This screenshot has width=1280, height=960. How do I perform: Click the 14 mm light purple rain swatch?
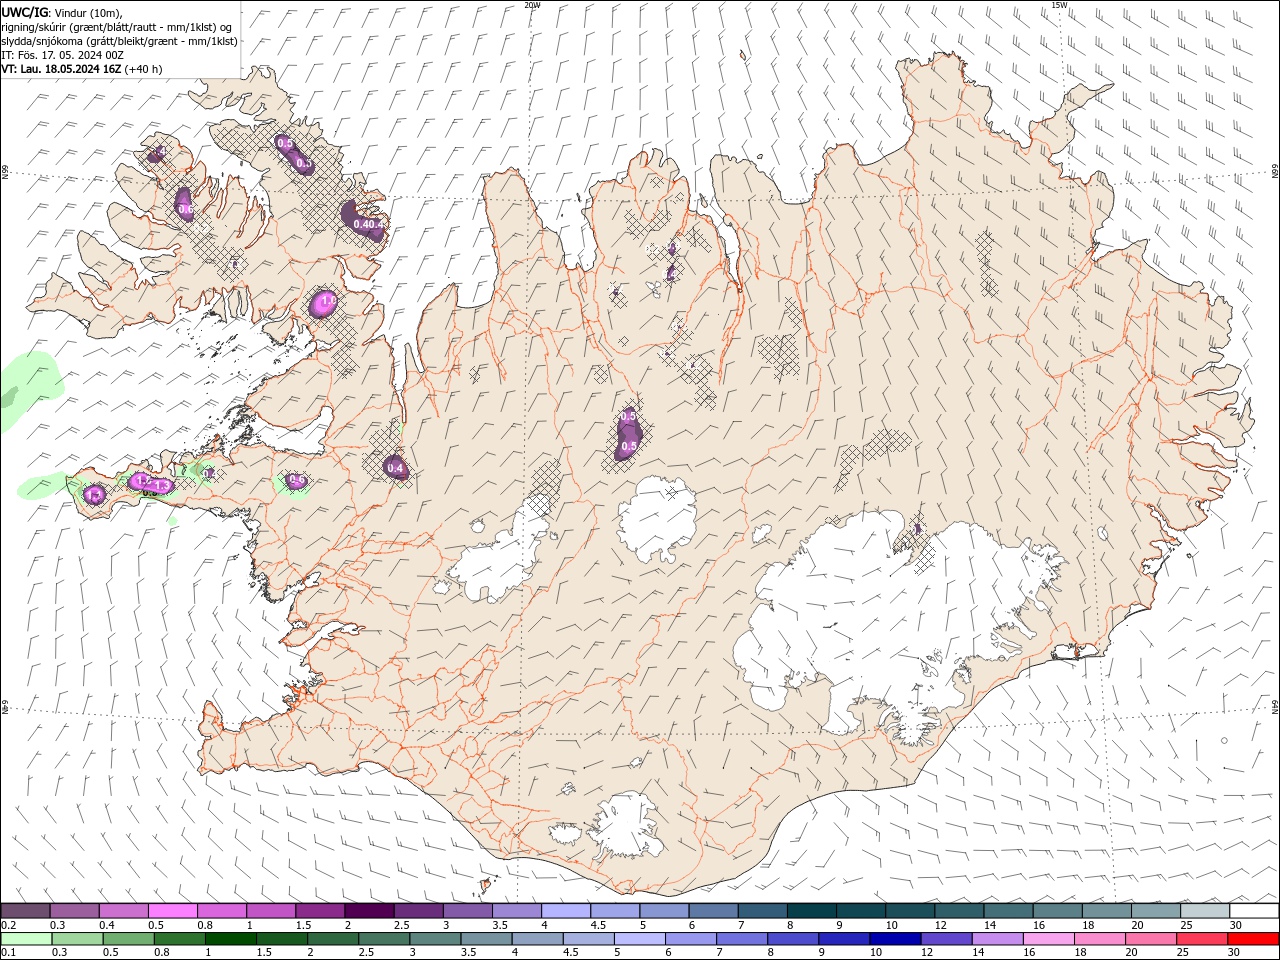[998, 939]
